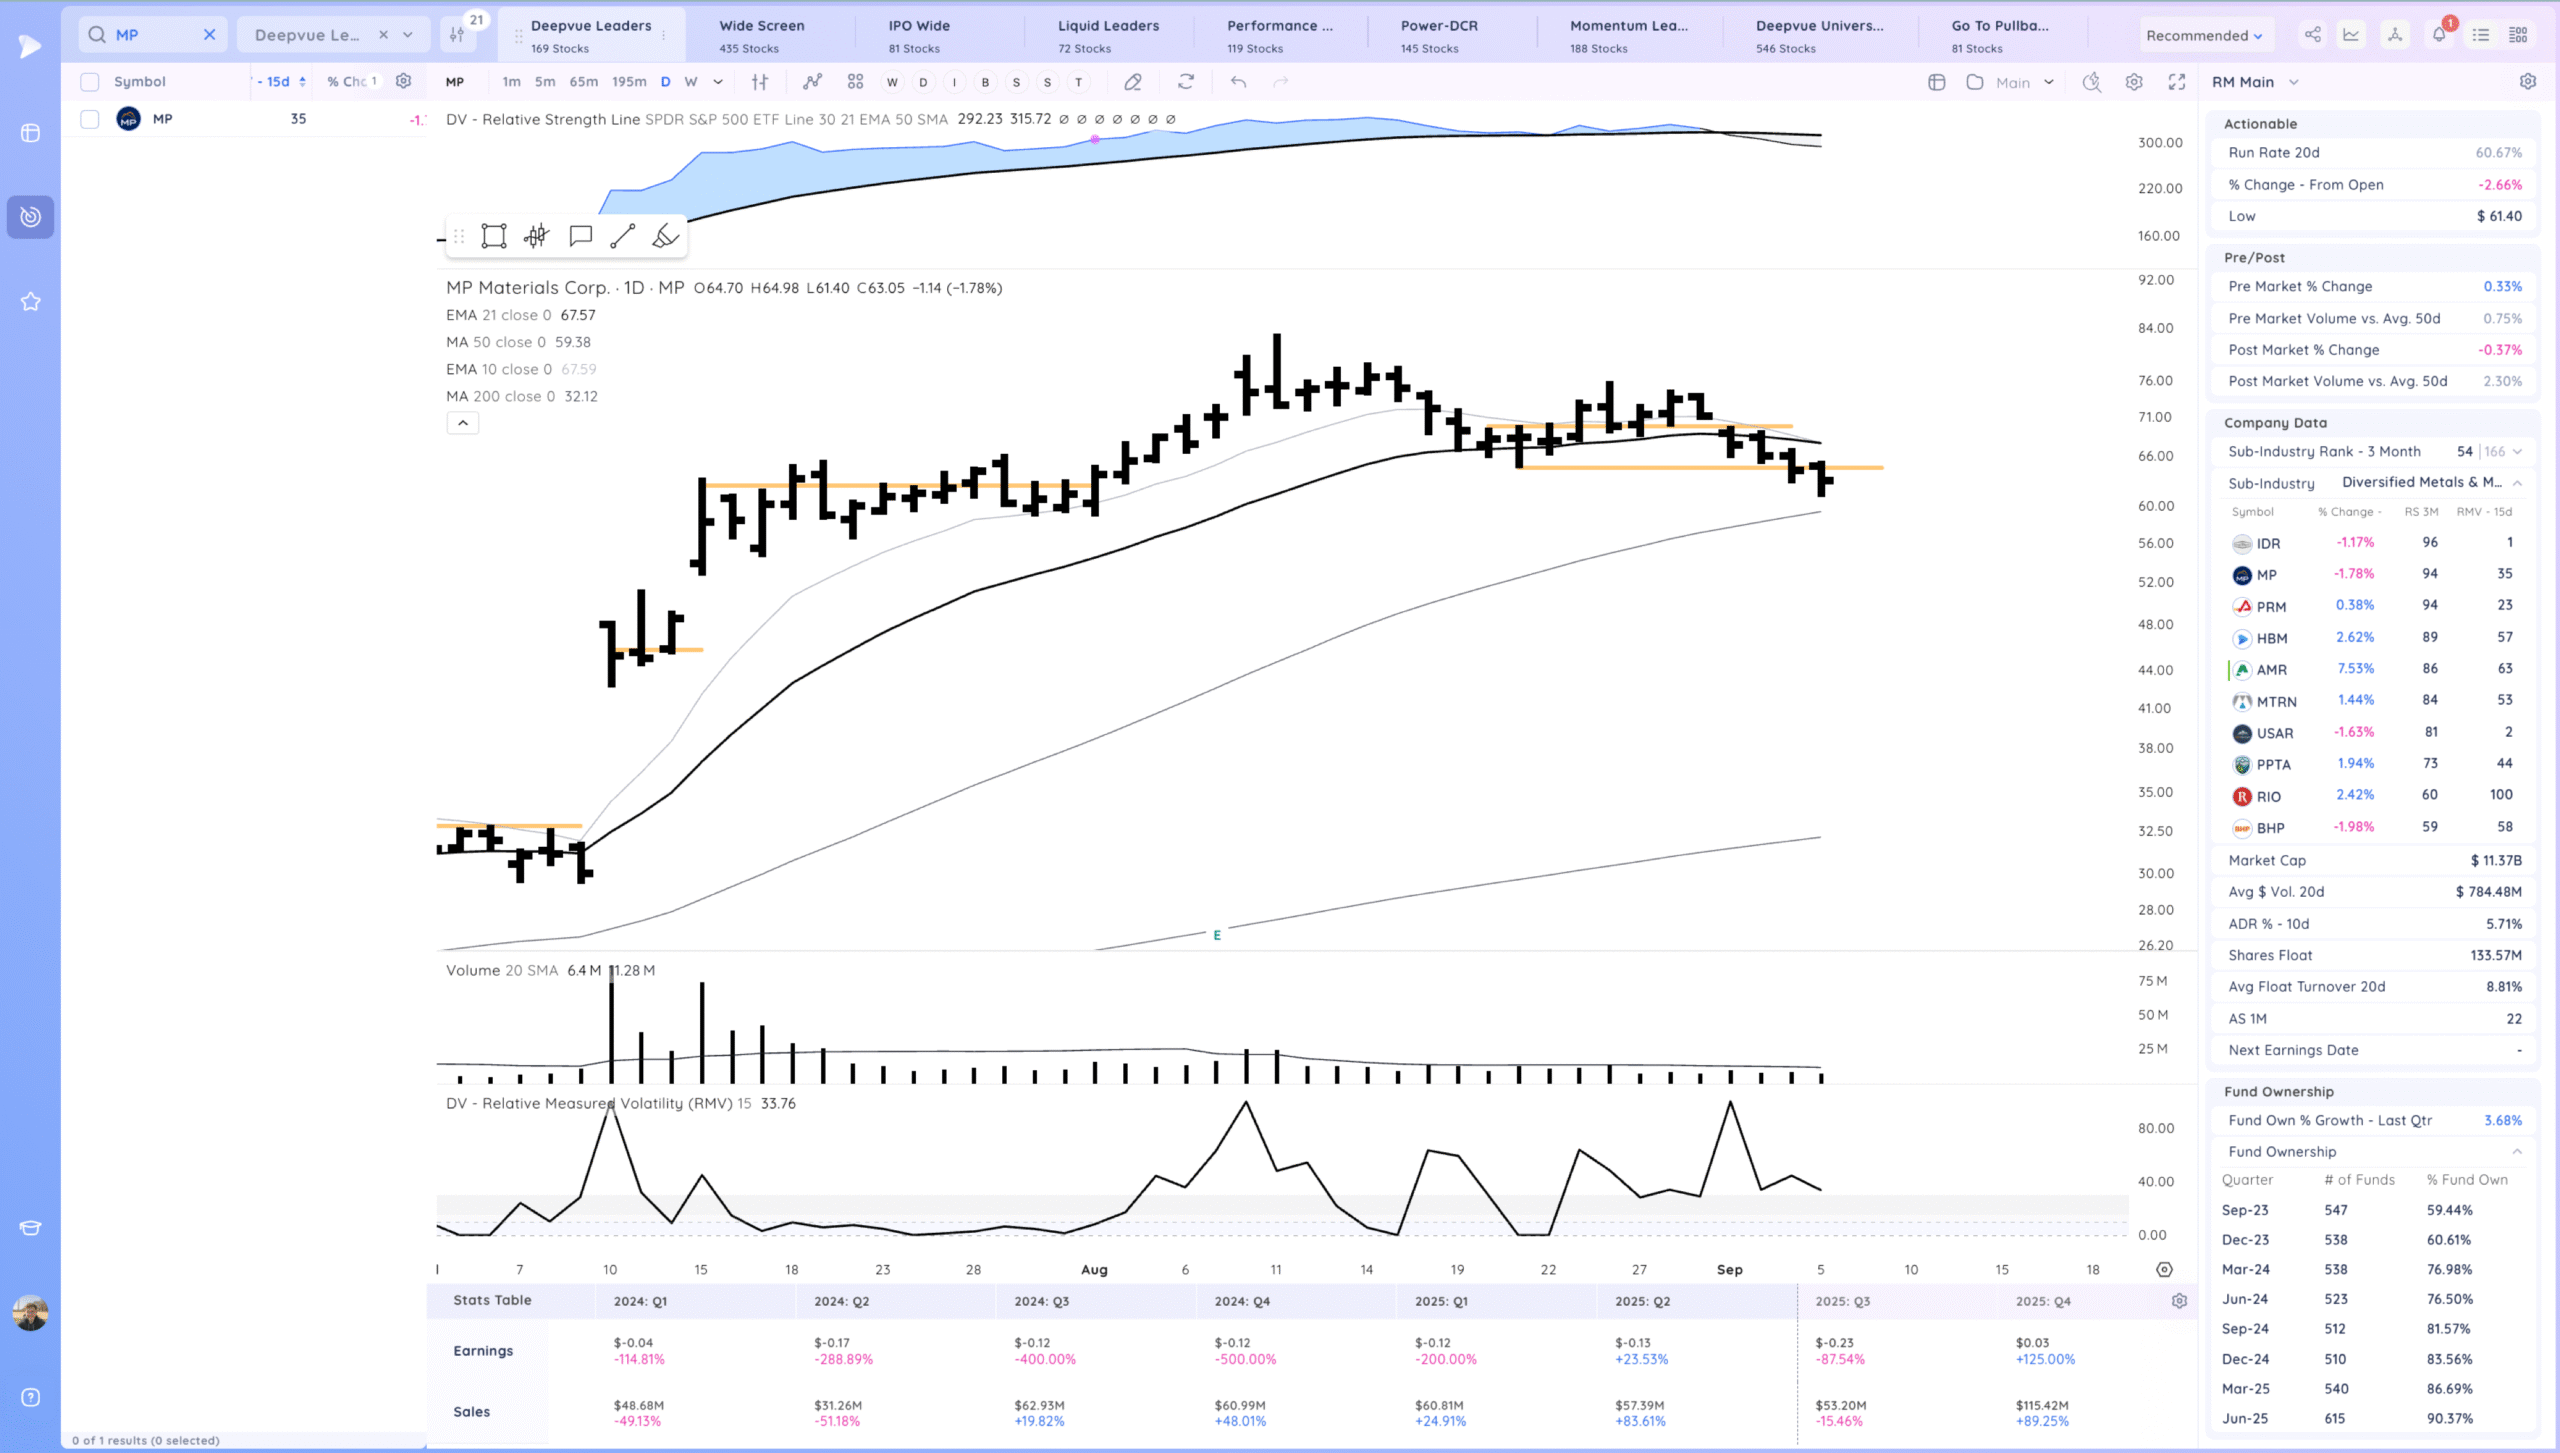The height and width of the screenshot is (1453, 2560).
Task: Switch to list-with-grid layout icon
Action: point(2518,35)
